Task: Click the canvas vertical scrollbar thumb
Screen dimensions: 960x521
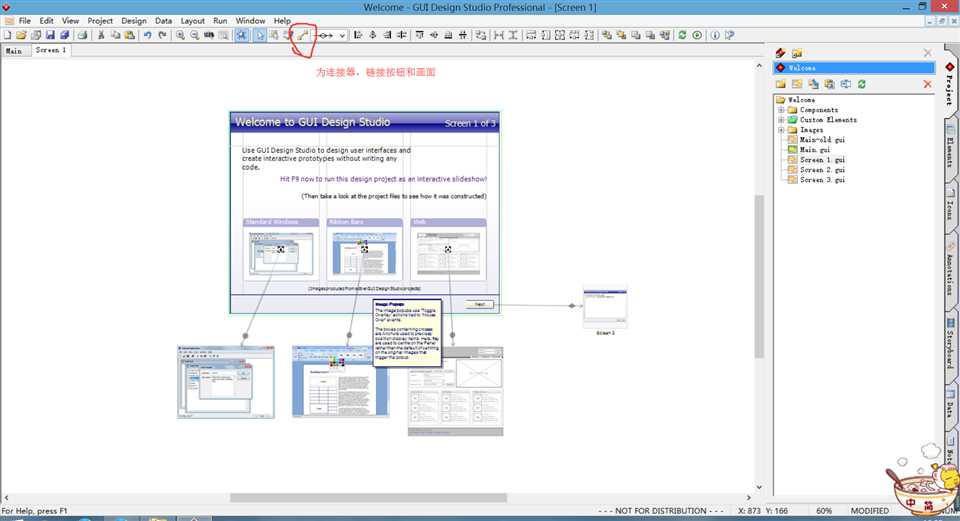Action: click(759, 275)
